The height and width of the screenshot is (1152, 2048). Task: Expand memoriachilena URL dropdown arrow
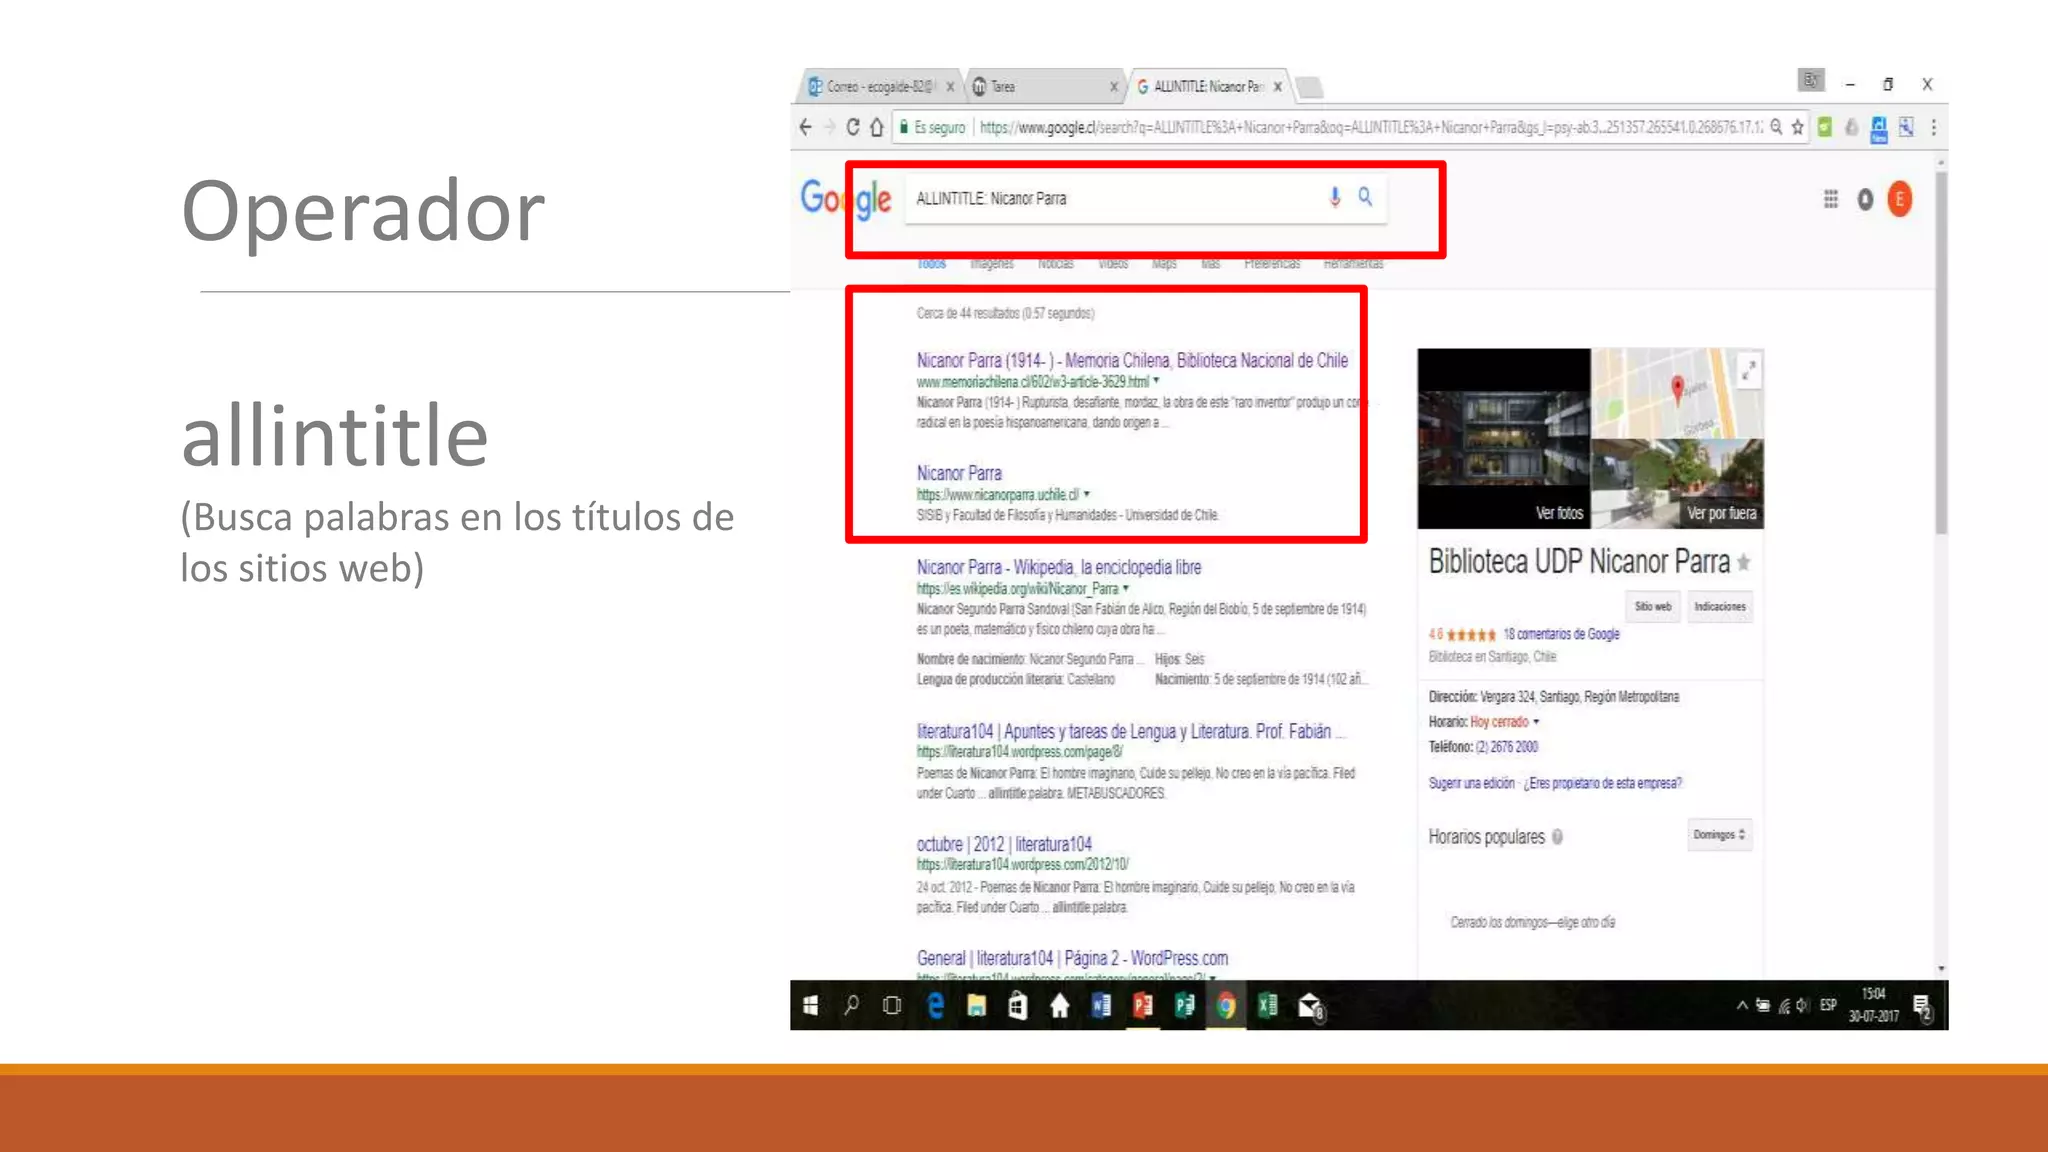[x=1157, y=381]
